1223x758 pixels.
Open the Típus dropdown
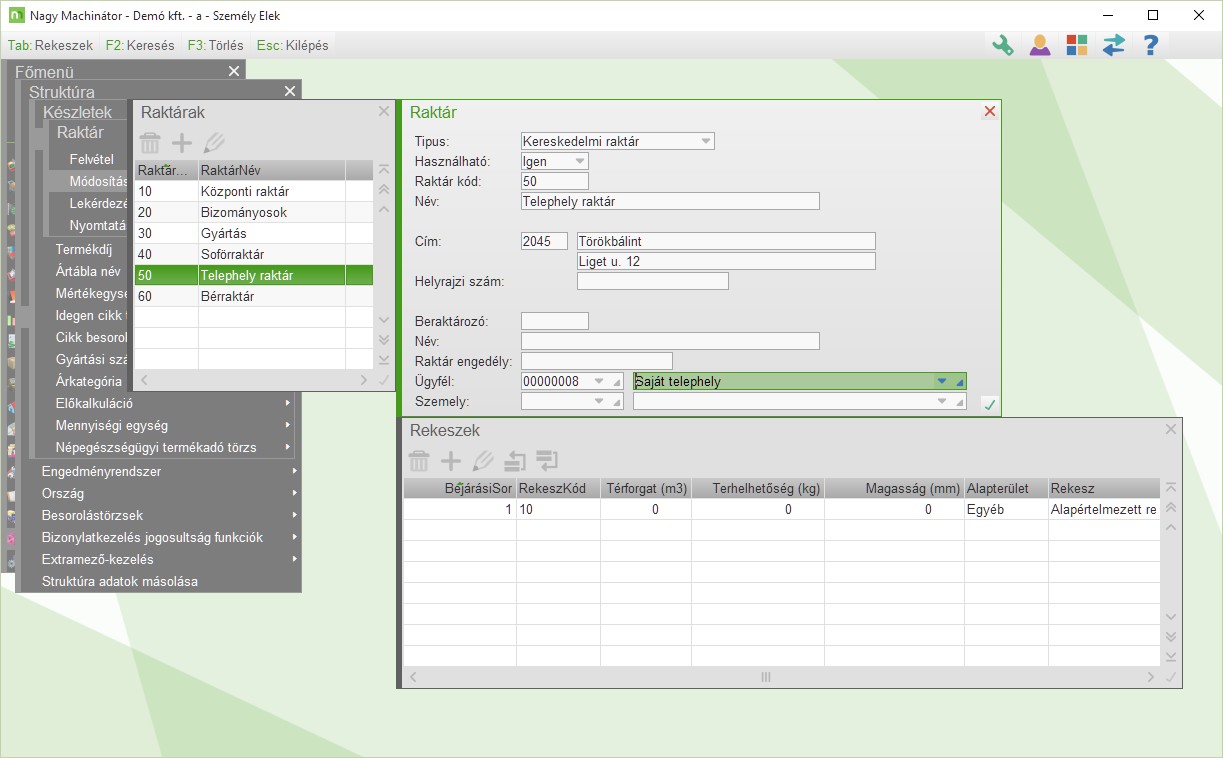(x=706, y=141)
